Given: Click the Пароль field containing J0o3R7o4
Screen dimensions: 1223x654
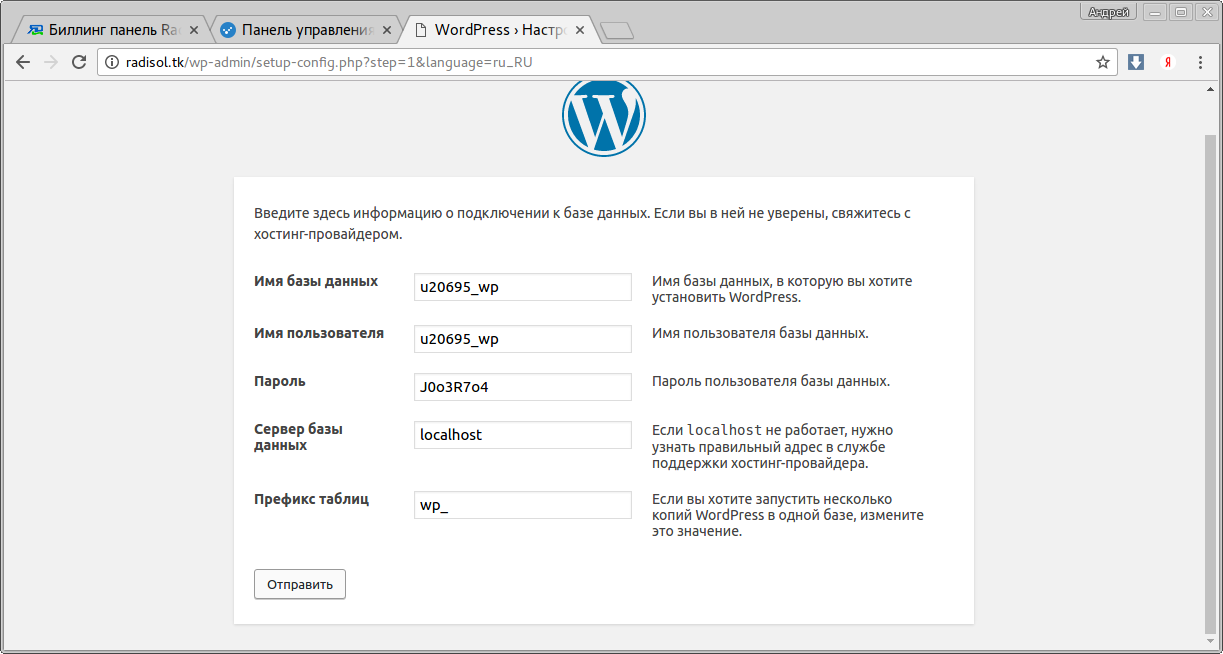Looking at the screenshot, I should pos(523,387).
